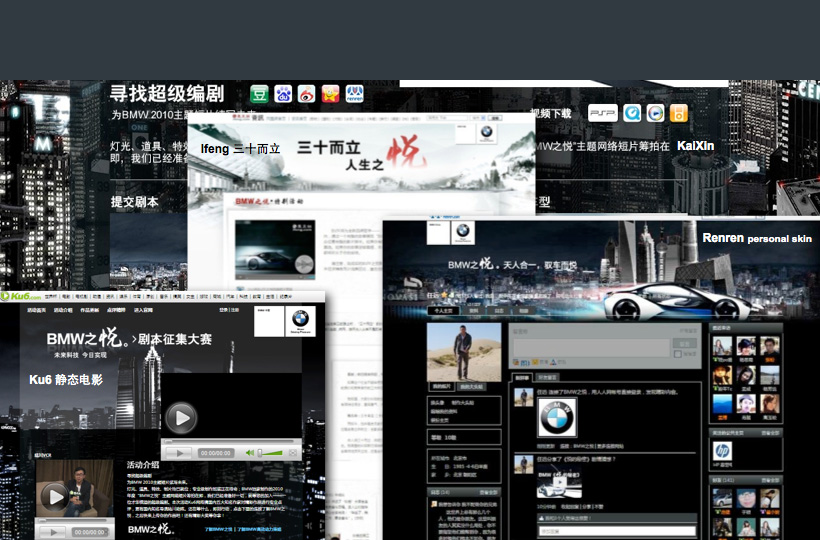820x540 pixels.
Task: Choose QuickTime video download format
Action: point(632,113)
